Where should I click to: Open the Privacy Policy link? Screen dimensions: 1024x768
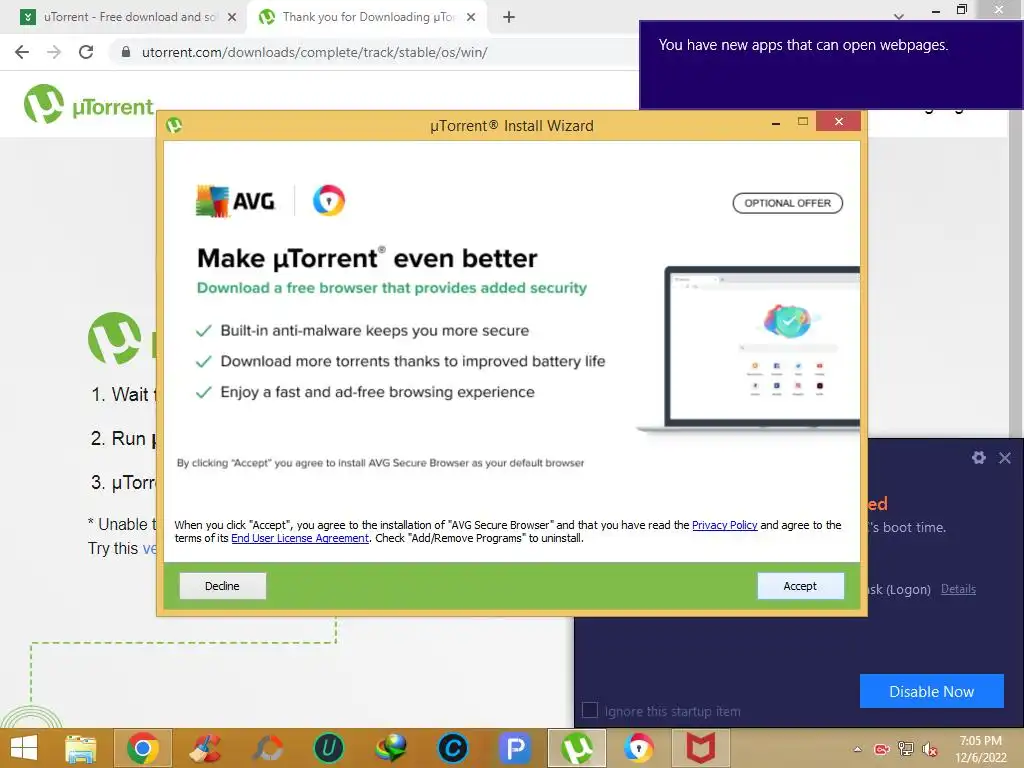724,525
